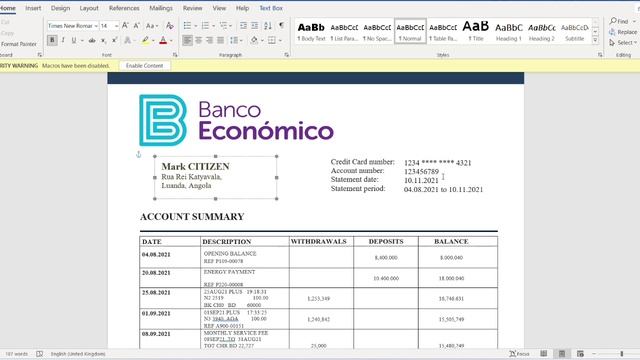The height and width of the screenshot is (360, 640).
Task: Apply text highlight color marker
Action: [x=145, y=40]
